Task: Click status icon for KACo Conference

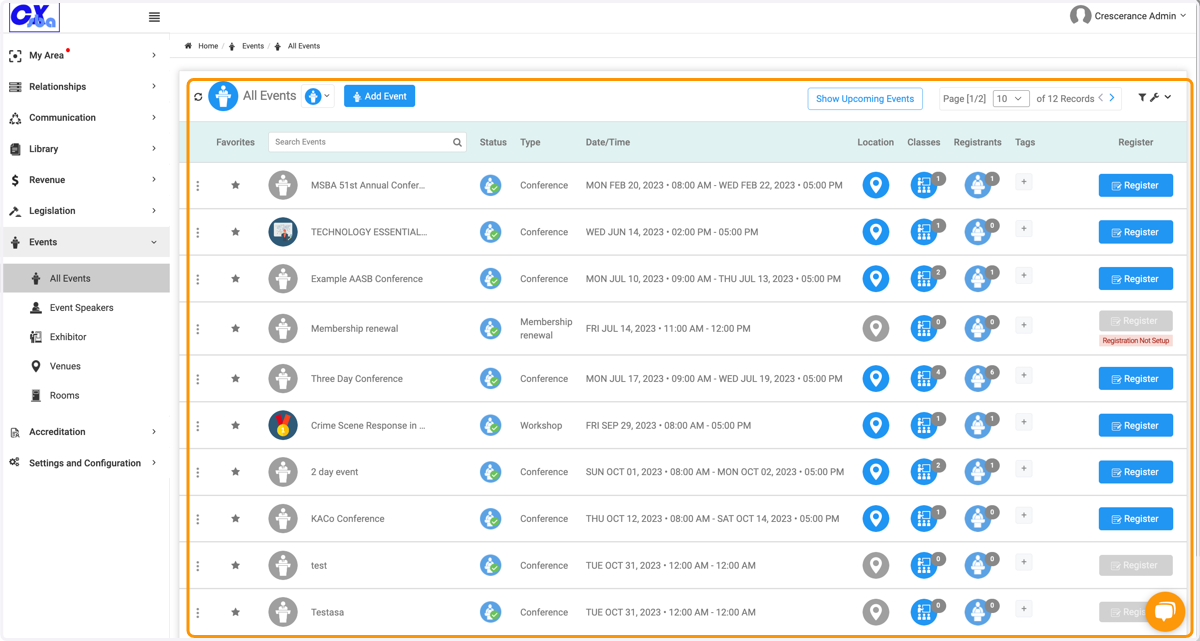Action: (490, 519)
